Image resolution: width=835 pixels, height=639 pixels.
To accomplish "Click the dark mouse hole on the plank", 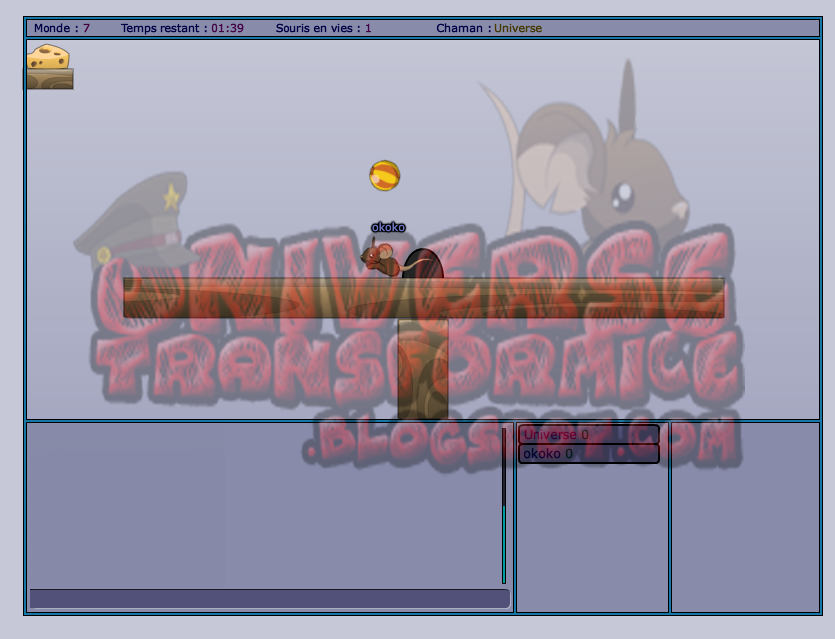I will [423, 264].
